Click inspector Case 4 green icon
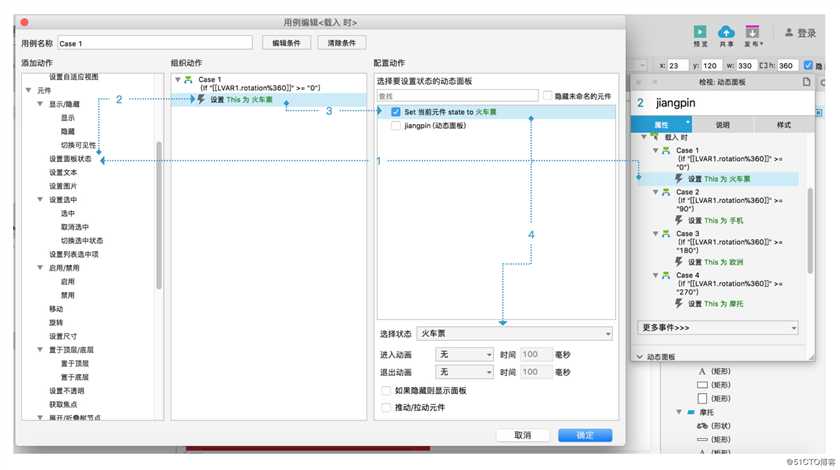840x470 pixels. pyautogui.click(x=666, y=275)
